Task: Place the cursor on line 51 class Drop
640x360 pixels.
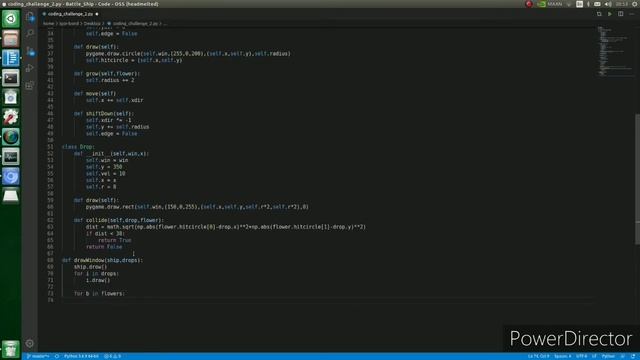Action: [78, 147]
